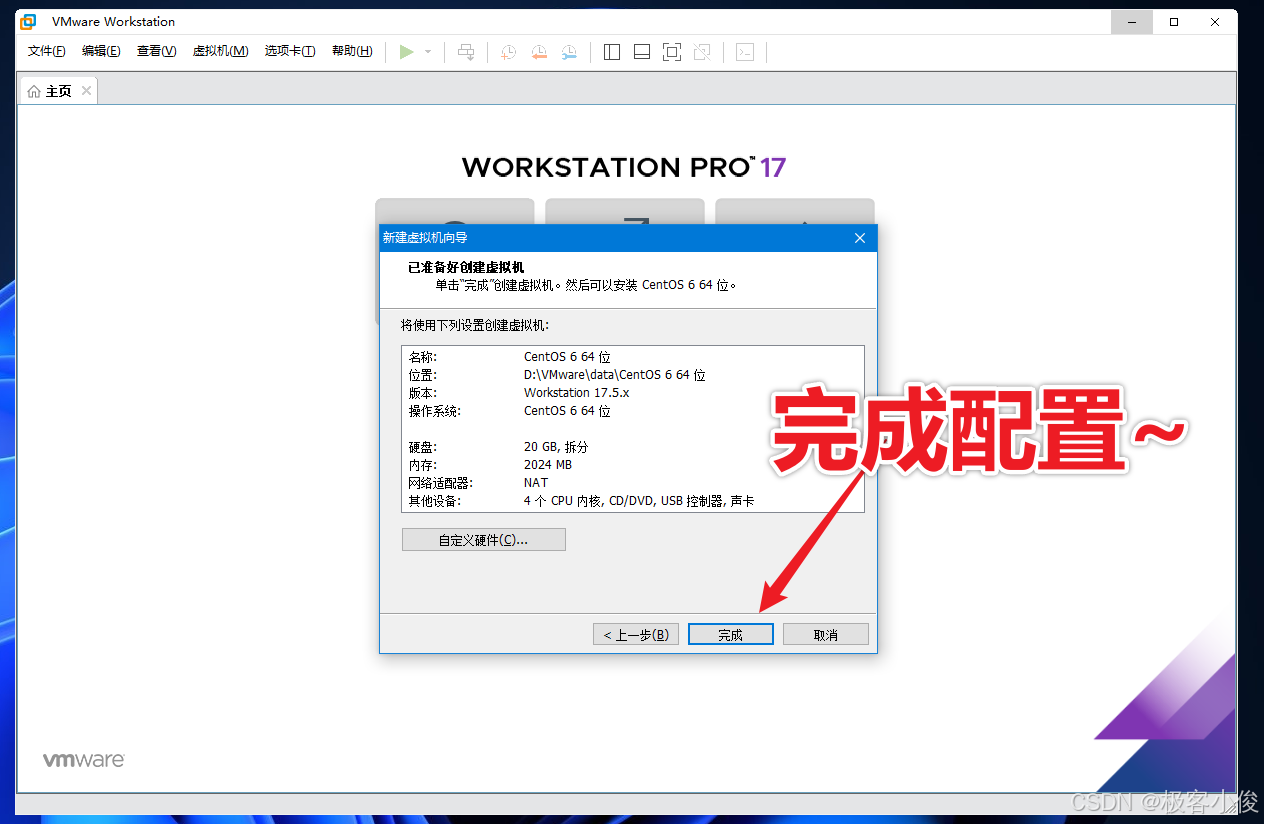Click the 完成 button to finish wizard
Screen dimensions: 1264x824
730,635
